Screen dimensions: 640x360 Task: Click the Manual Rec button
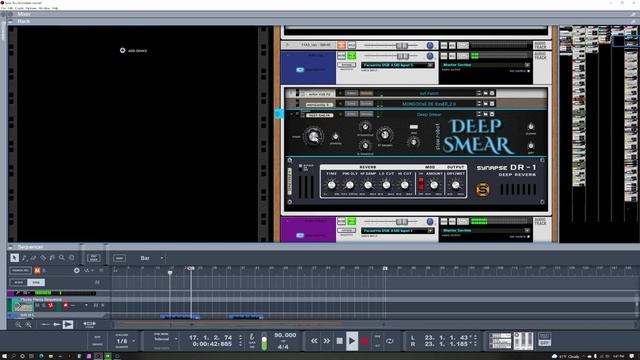pos(20,270)
